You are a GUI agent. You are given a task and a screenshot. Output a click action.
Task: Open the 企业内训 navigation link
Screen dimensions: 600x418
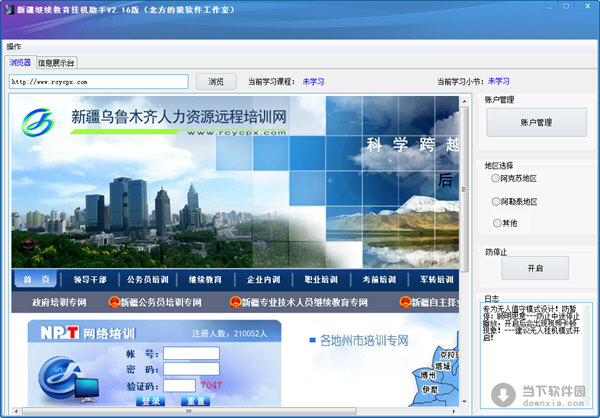click(264, 280)
